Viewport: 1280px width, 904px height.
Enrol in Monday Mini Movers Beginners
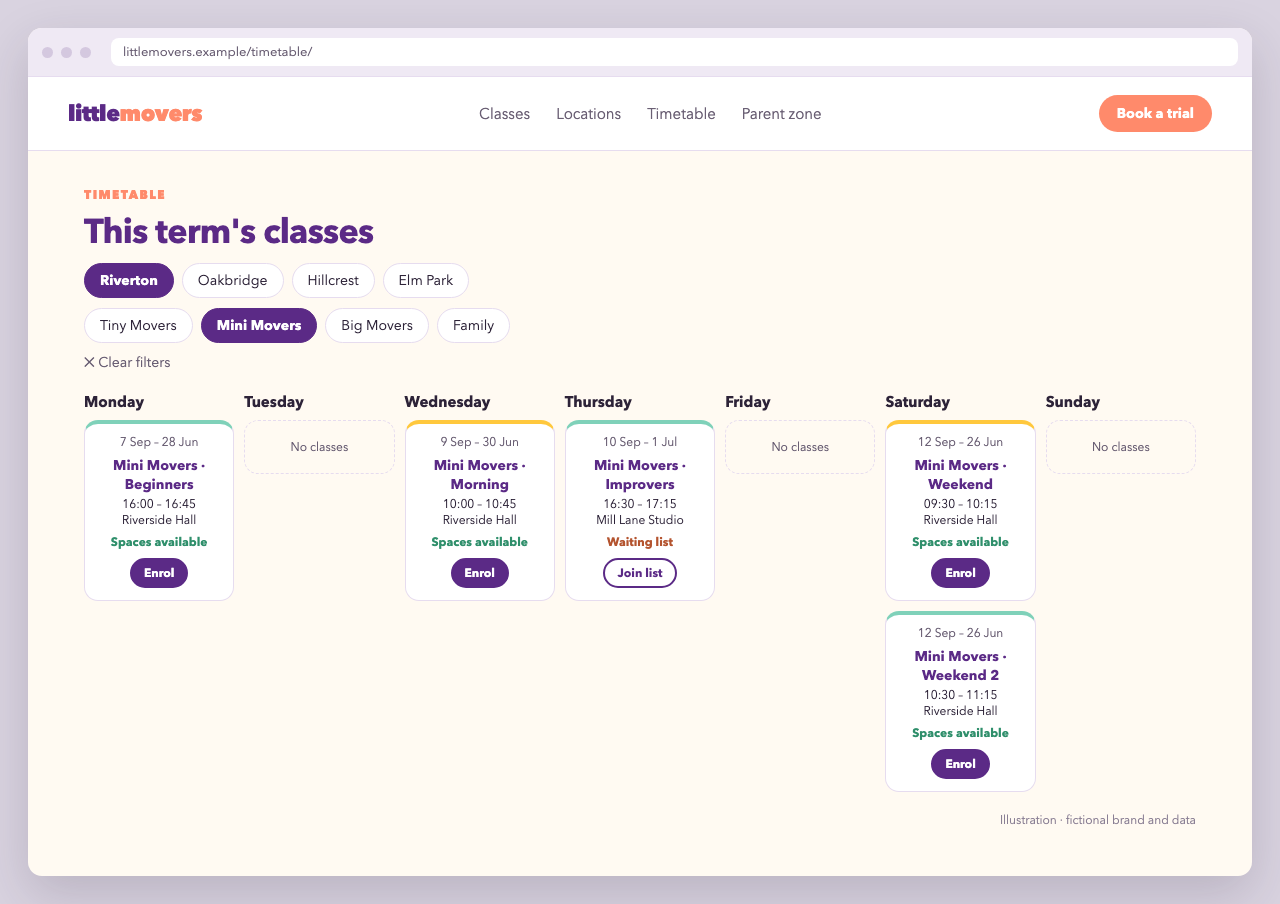tap(159, 573)
